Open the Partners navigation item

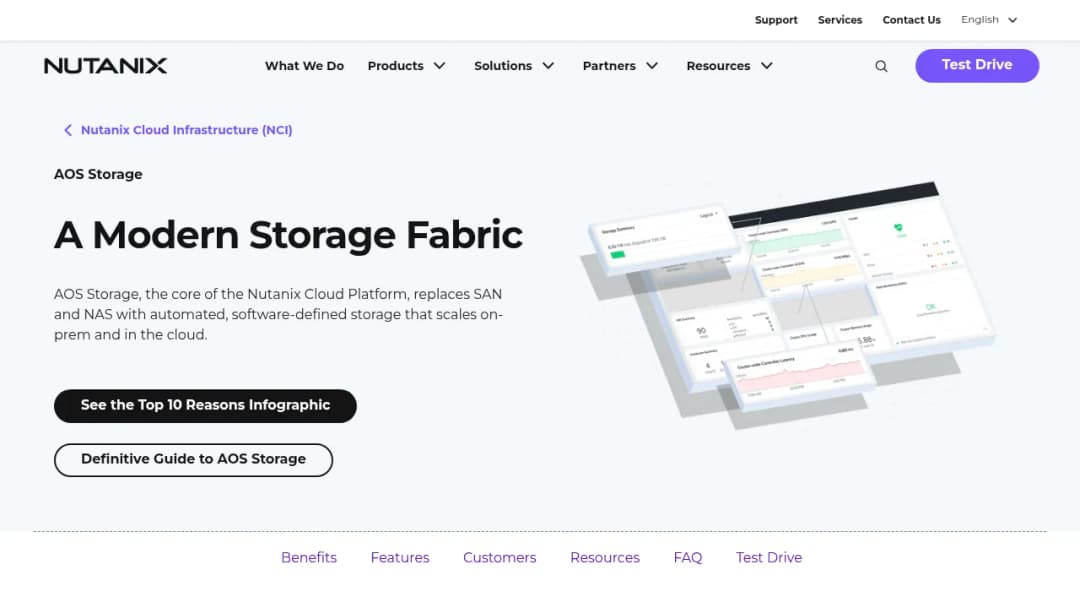(609, 66)
